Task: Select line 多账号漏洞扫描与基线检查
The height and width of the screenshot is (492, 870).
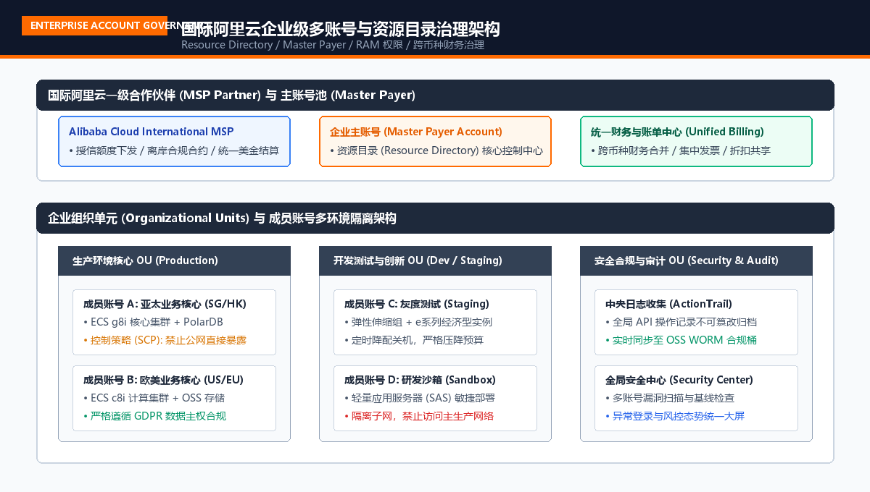Action: point(670,398)
